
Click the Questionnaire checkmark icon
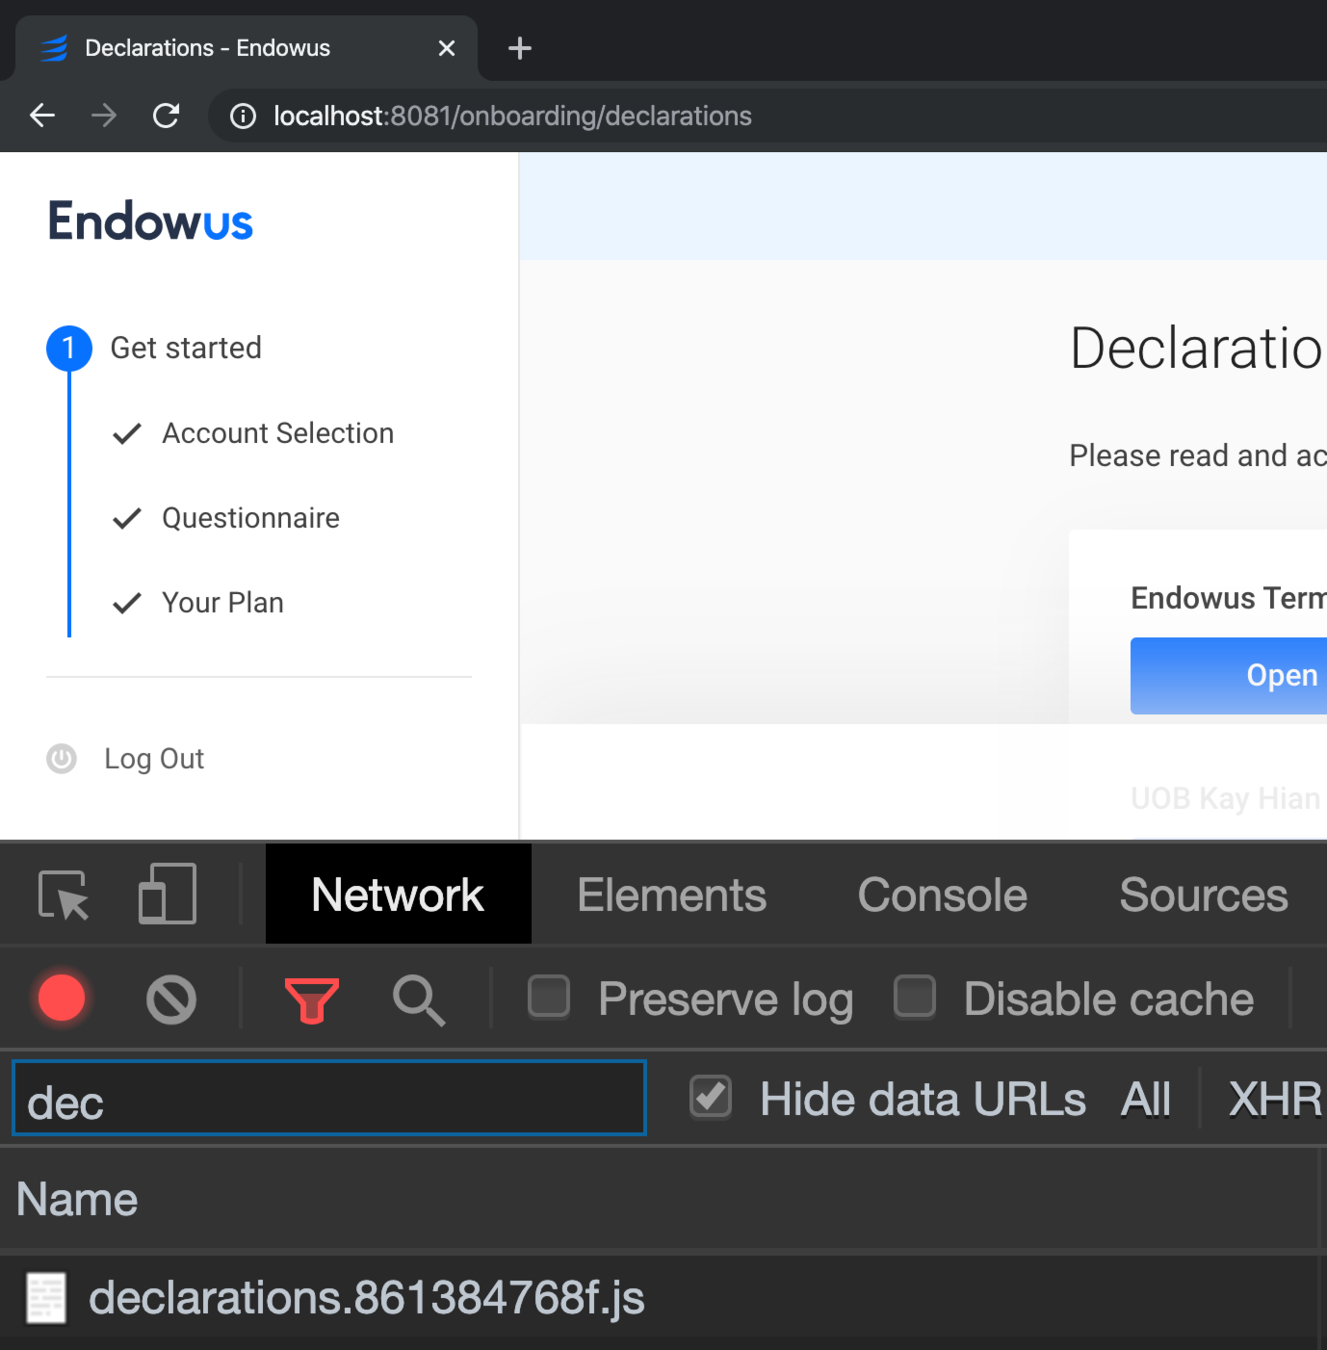click(x=127, y=519)
